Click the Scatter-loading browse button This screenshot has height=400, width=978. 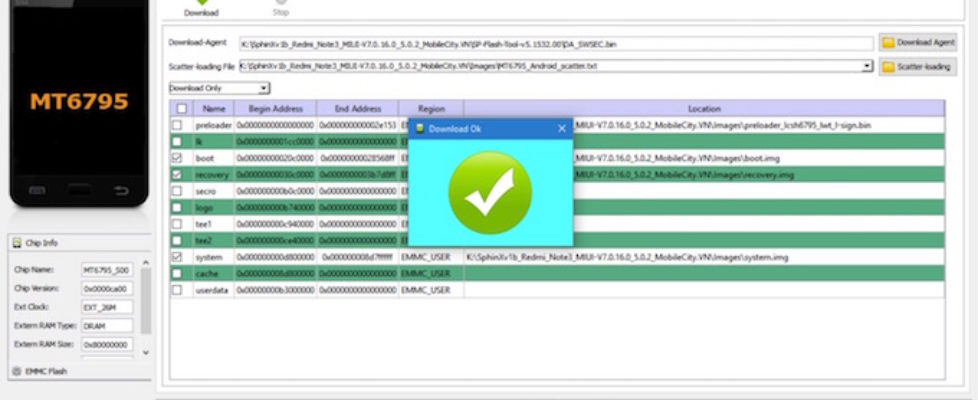(917, 66)
